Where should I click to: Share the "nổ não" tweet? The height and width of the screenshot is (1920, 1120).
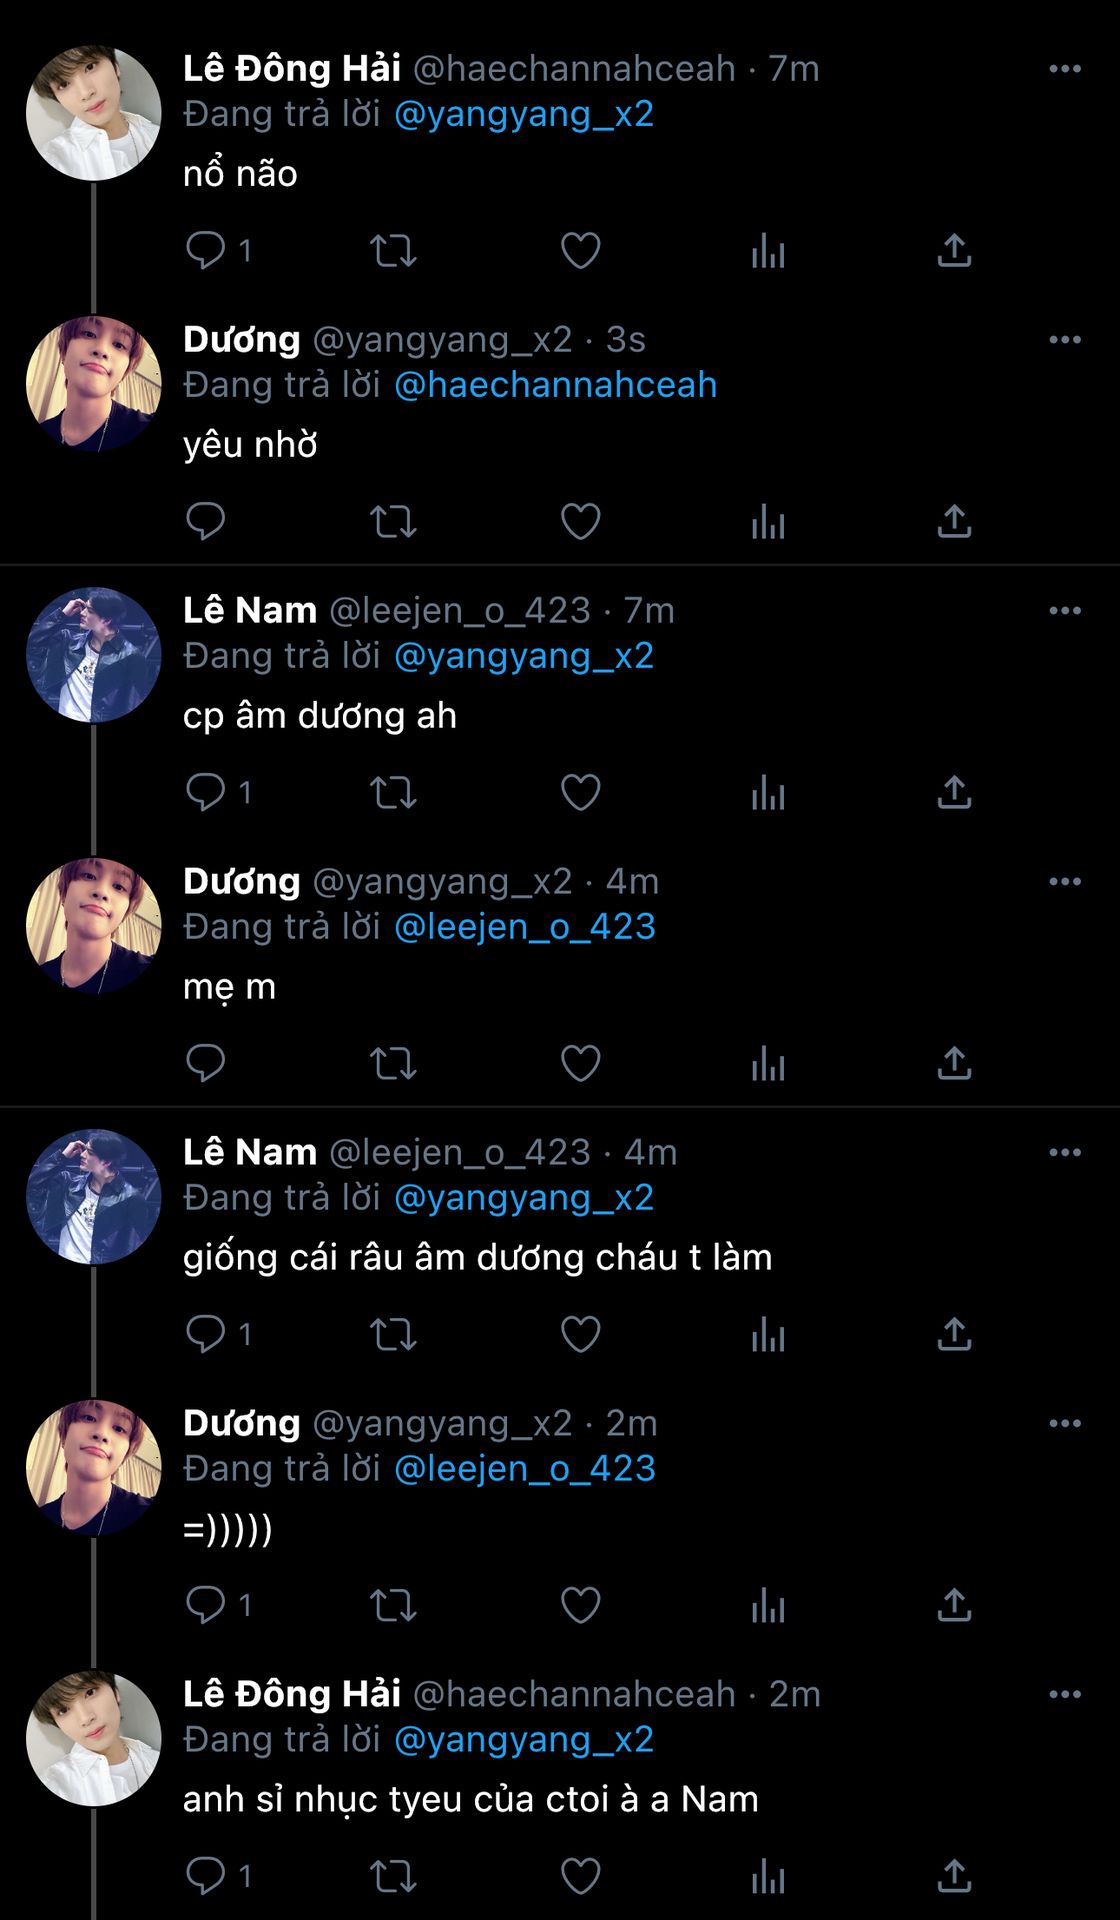point(954,250)
